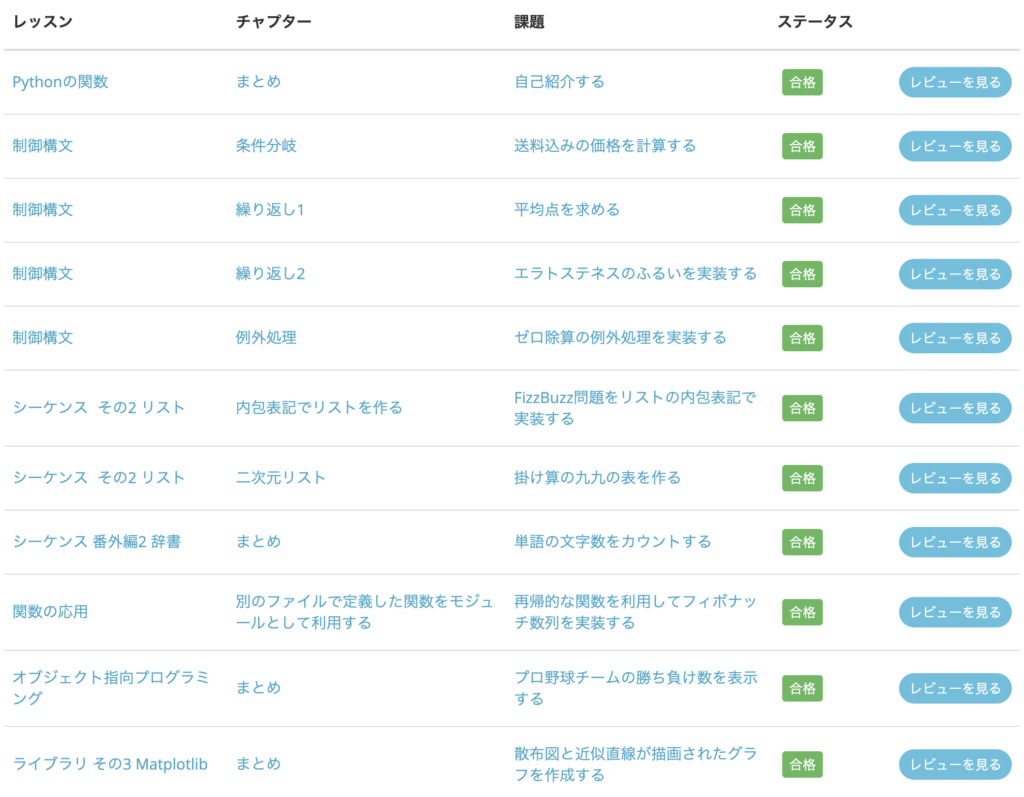Open the 単語の文字数をカウントする assignment
1024x797 pixels.
(x=612, y=542)
